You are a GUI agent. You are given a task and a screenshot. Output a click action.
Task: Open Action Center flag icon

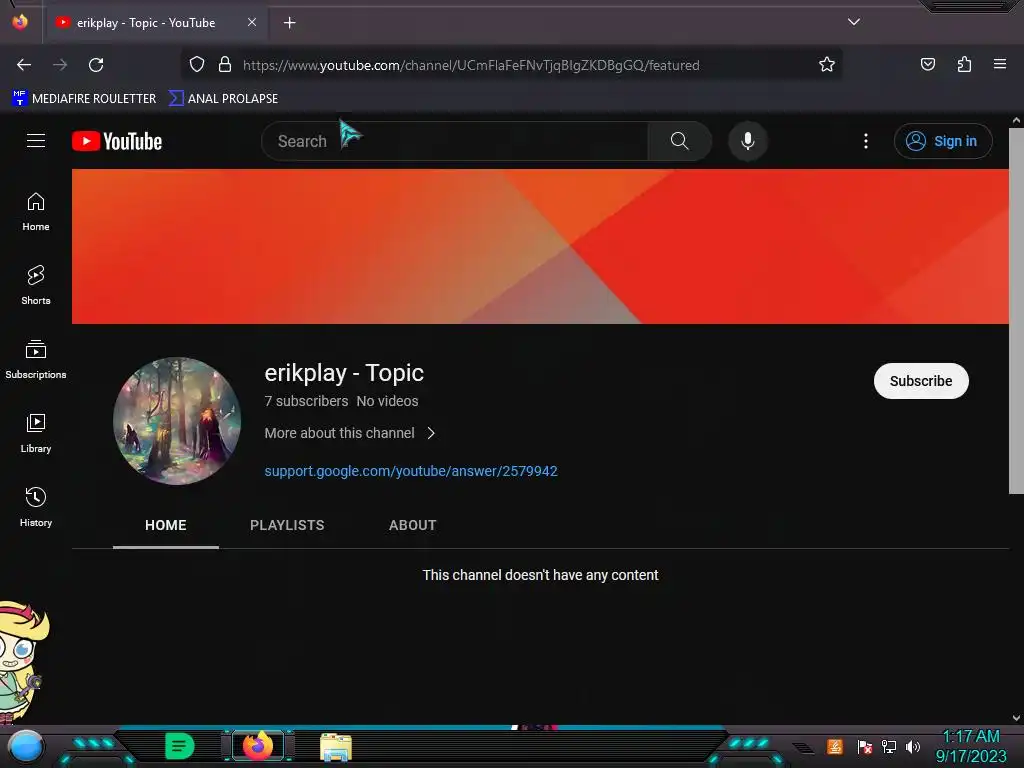[x=865, y=746]
